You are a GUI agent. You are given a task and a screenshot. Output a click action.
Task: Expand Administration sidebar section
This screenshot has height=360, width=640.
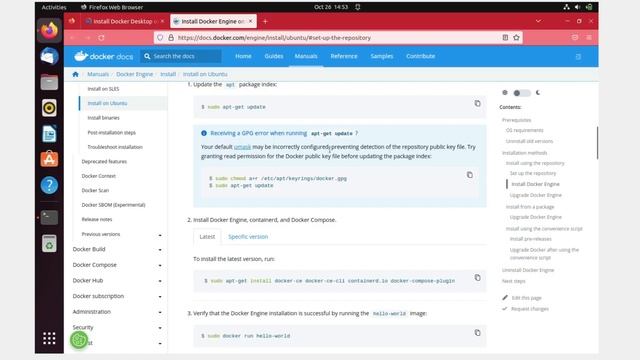[160, 312]
